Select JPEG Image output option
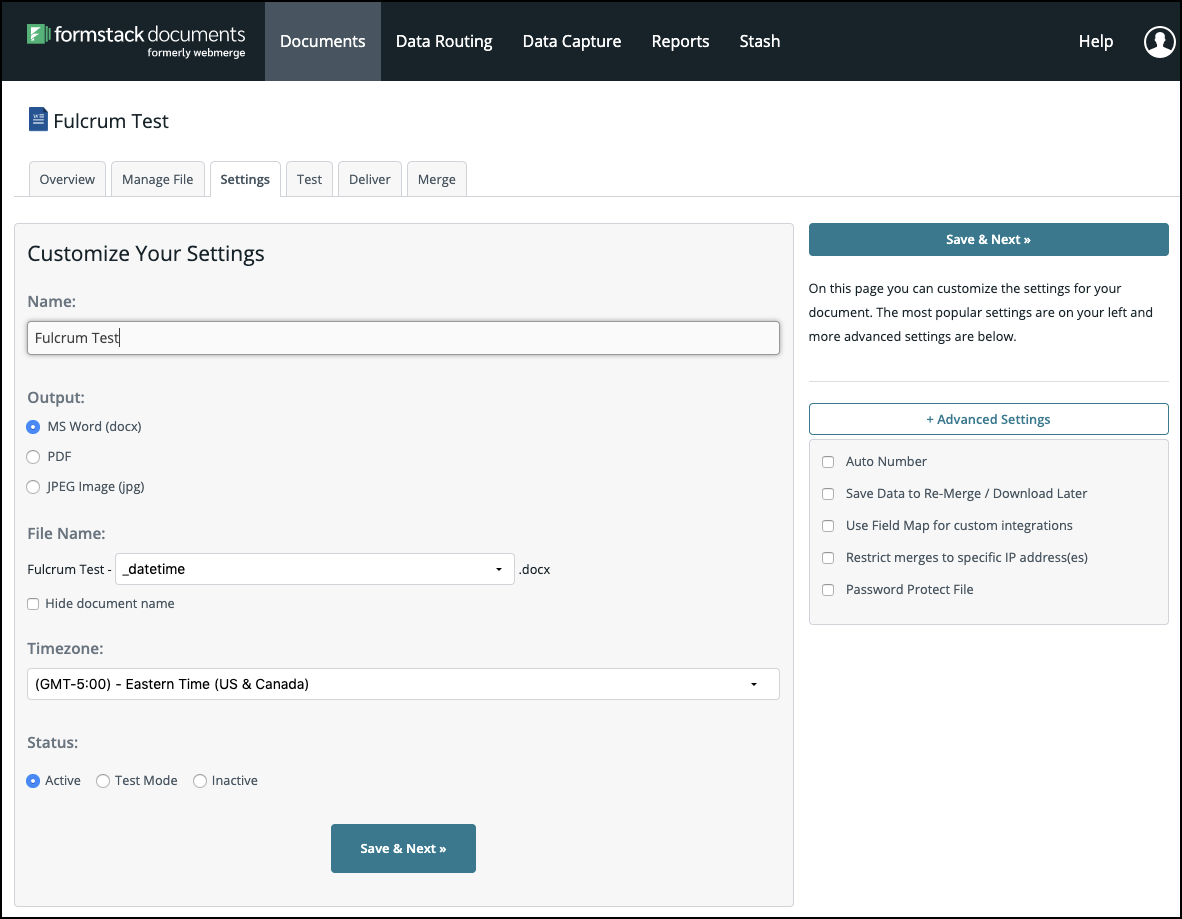 coord(33,487)
